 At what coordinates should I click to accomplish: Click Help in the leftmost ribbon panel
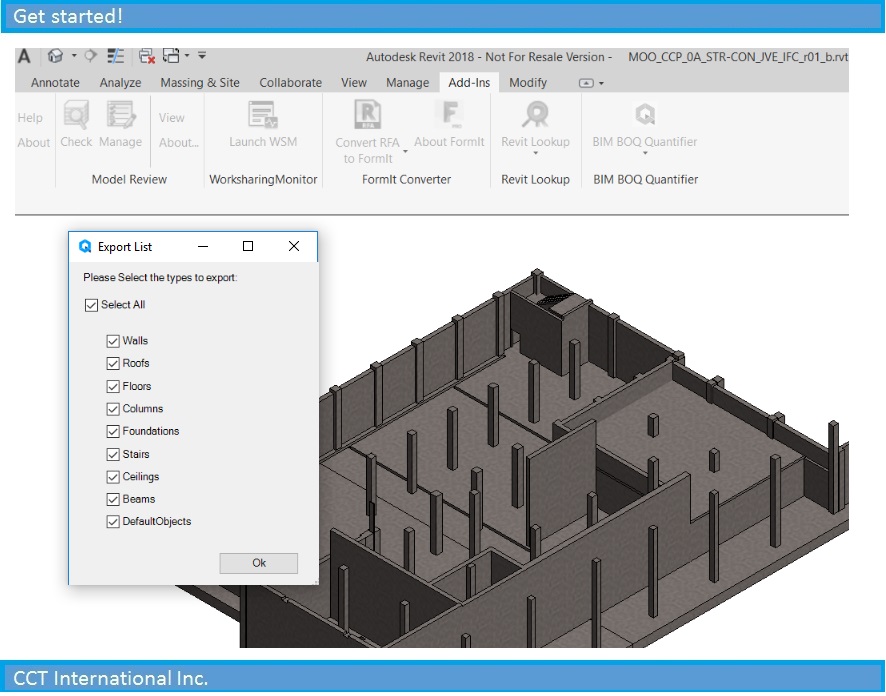[x=30, y=117]
